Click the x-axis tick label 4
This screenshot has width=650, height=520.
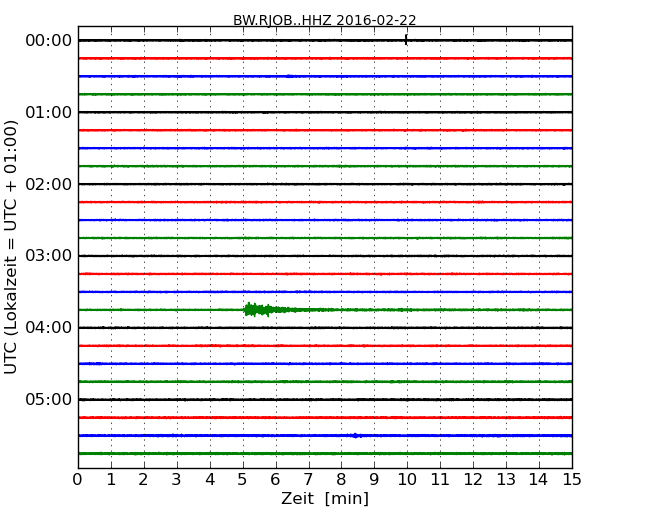pos(210,479)
